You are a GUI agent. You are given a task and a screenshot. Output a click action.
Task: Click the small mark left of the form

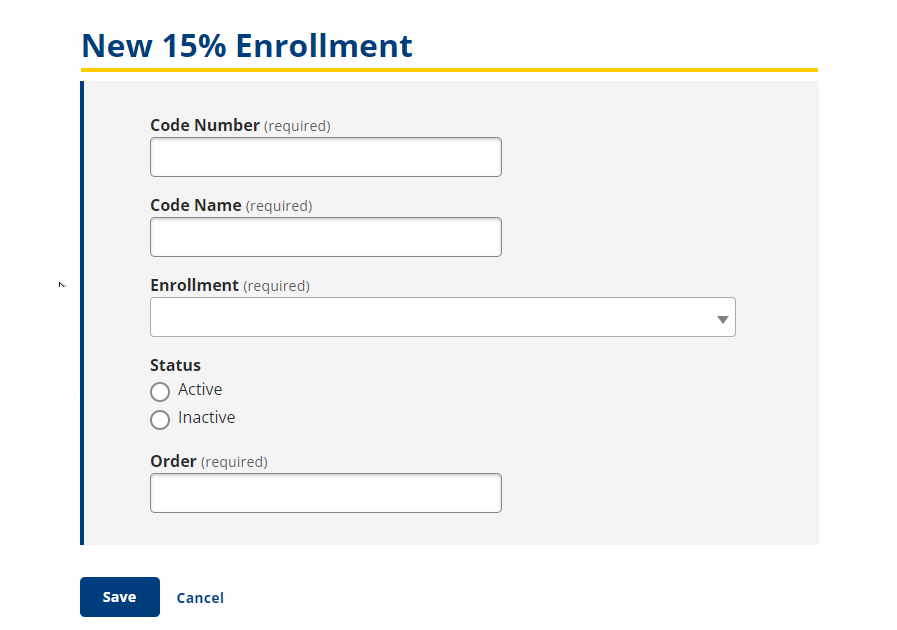[x=61, y=286]
